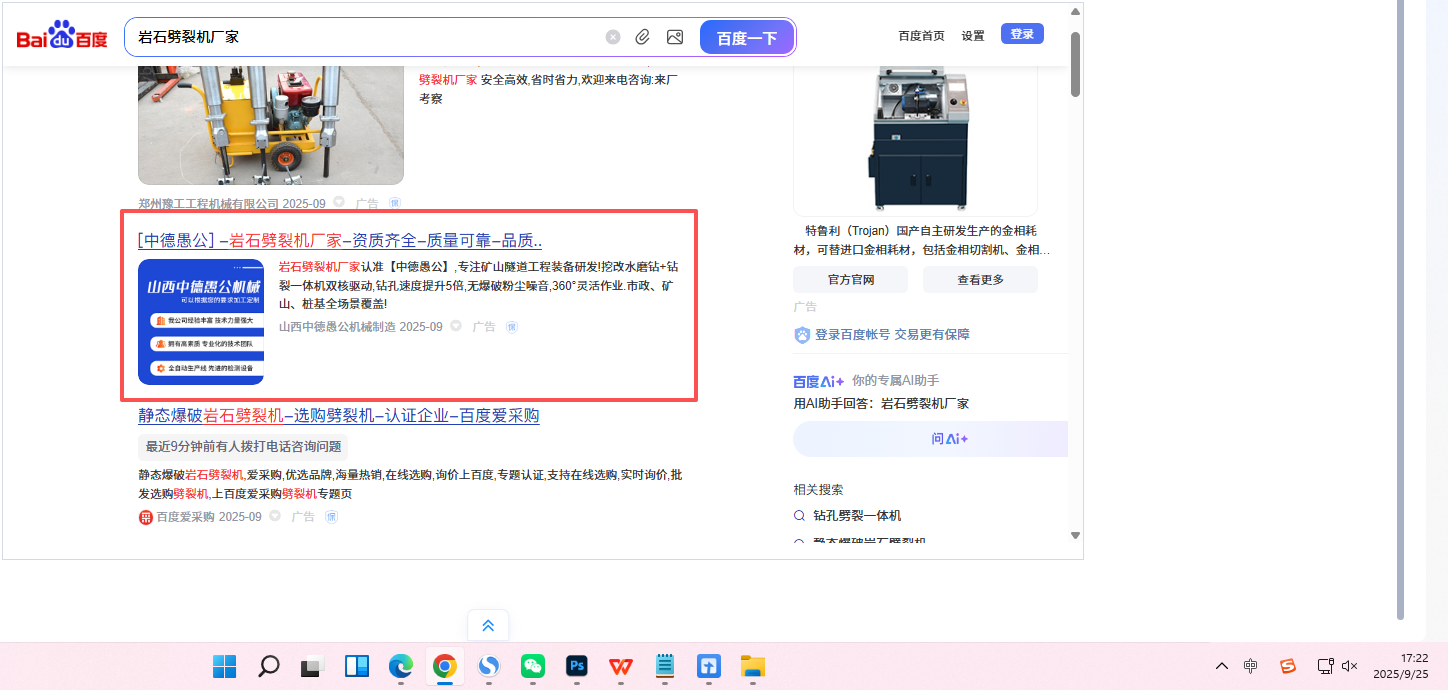Expand hidden system tray icons
The width and height of the screenshot is (1448, 690).
coord(1222,666)
